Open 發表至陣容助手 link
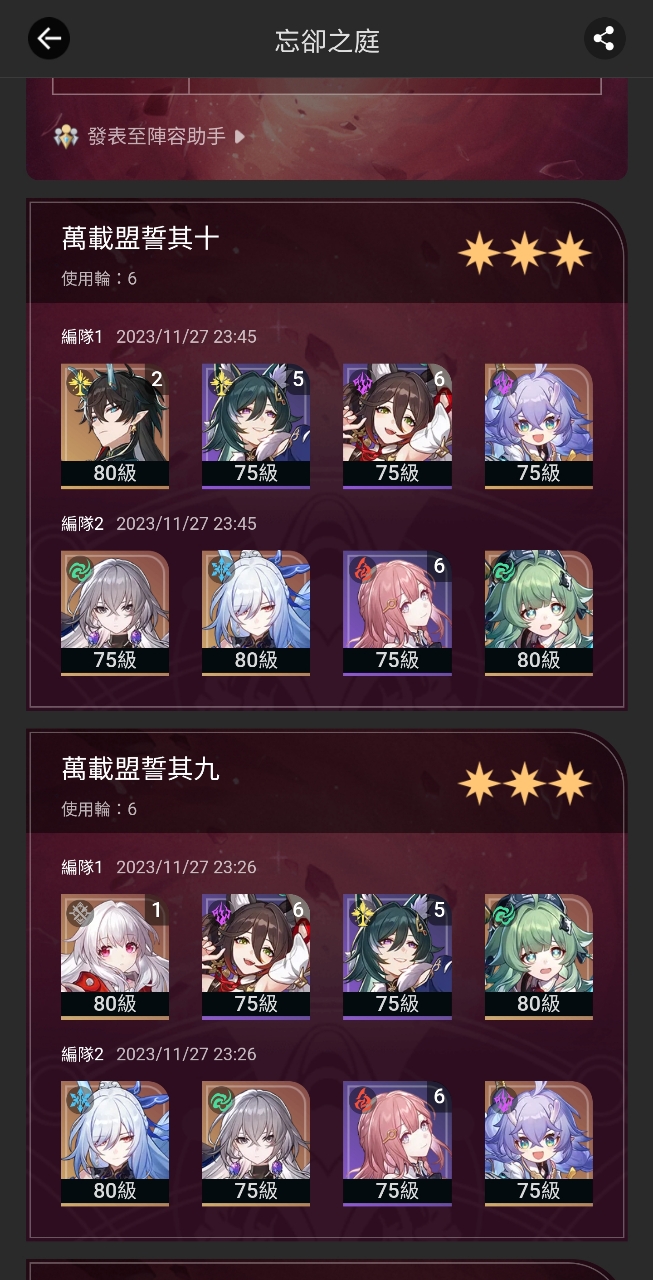 pyautogui.click(x=157, y=136)
